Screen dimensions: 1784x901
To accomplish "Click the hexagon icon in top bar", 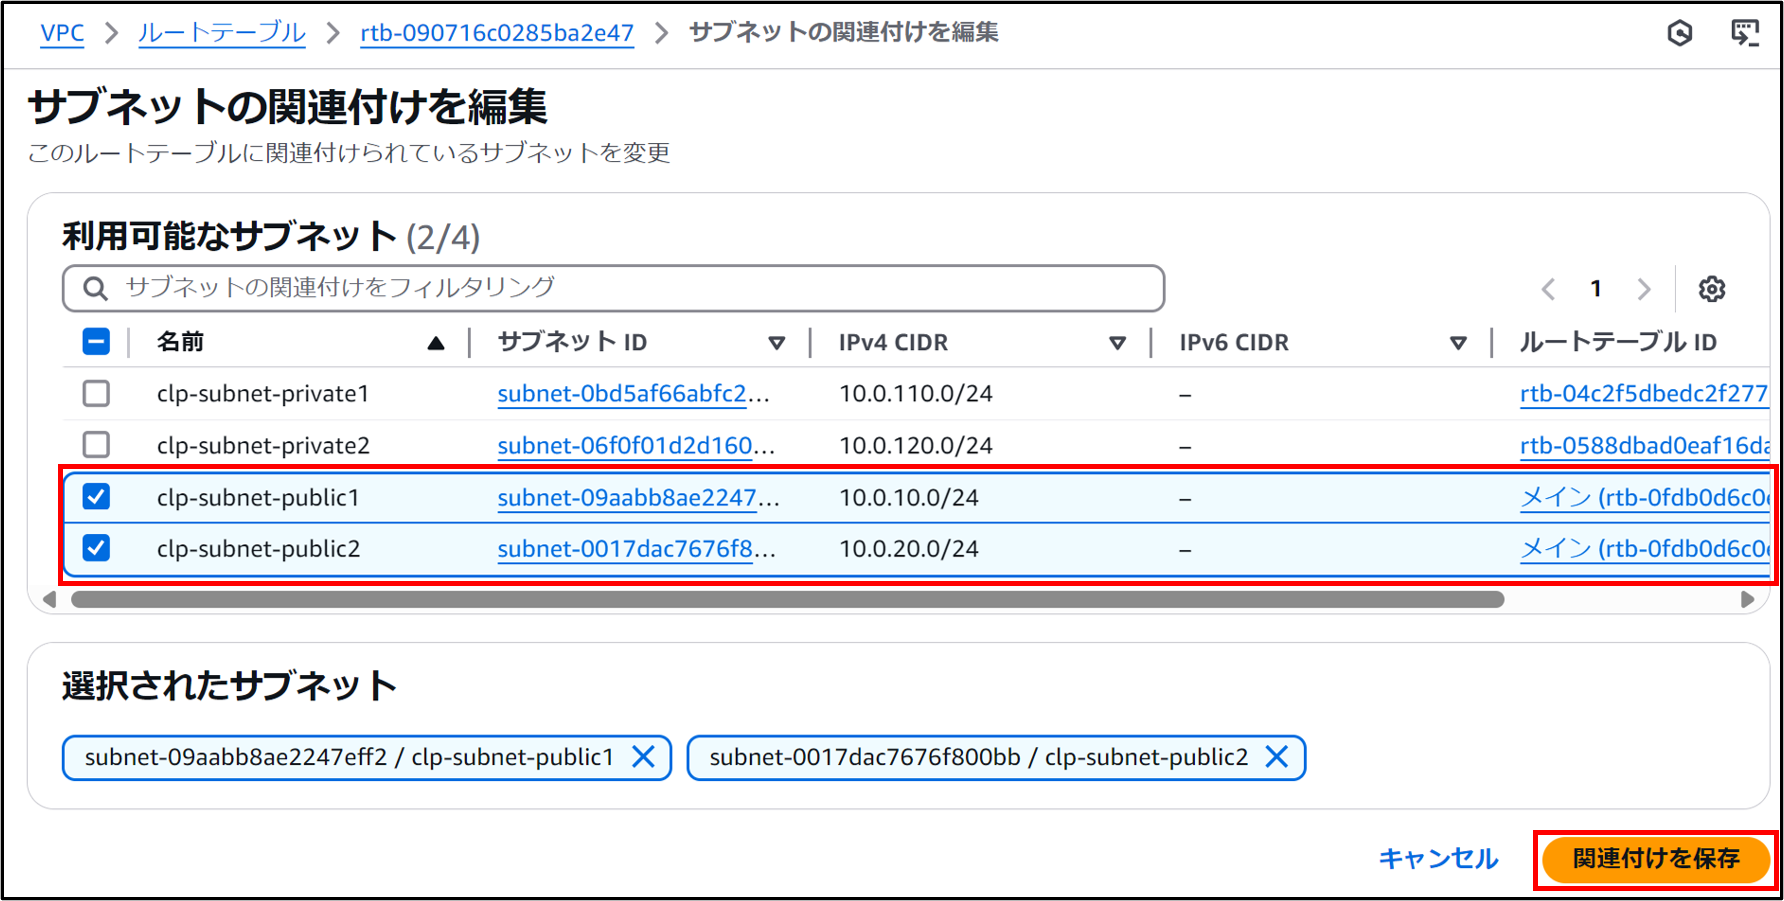I will click(x=1680, y=33).
